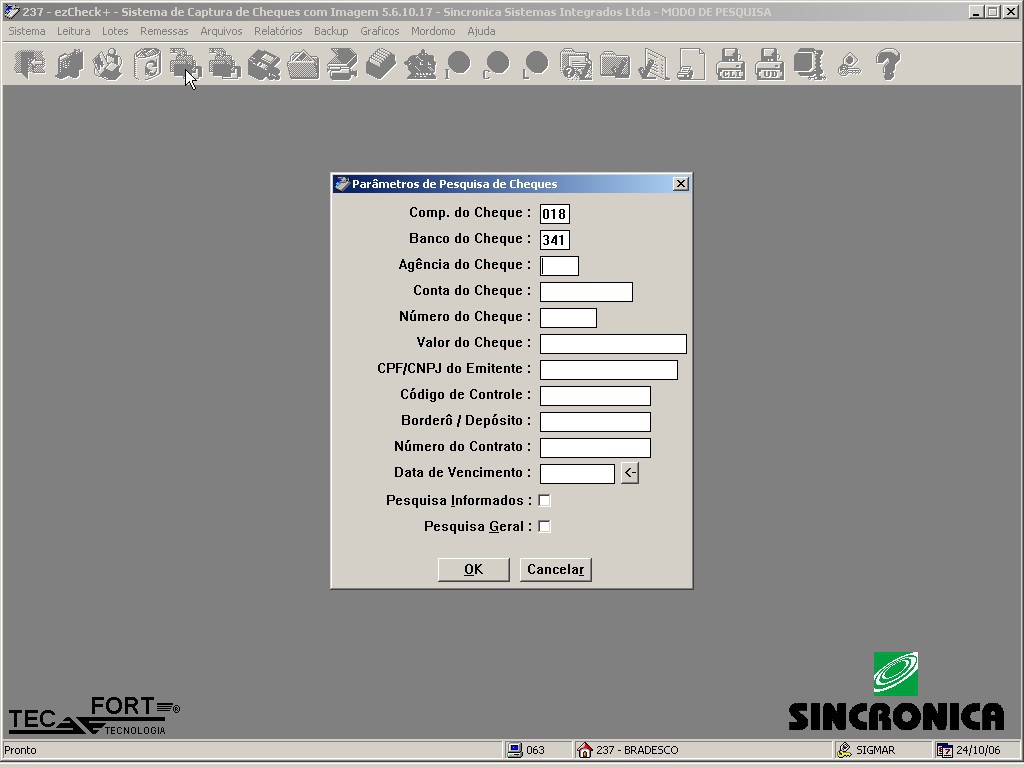
Task: Click into the CPF/CNPJ do Emitente field
Action: 609,370
